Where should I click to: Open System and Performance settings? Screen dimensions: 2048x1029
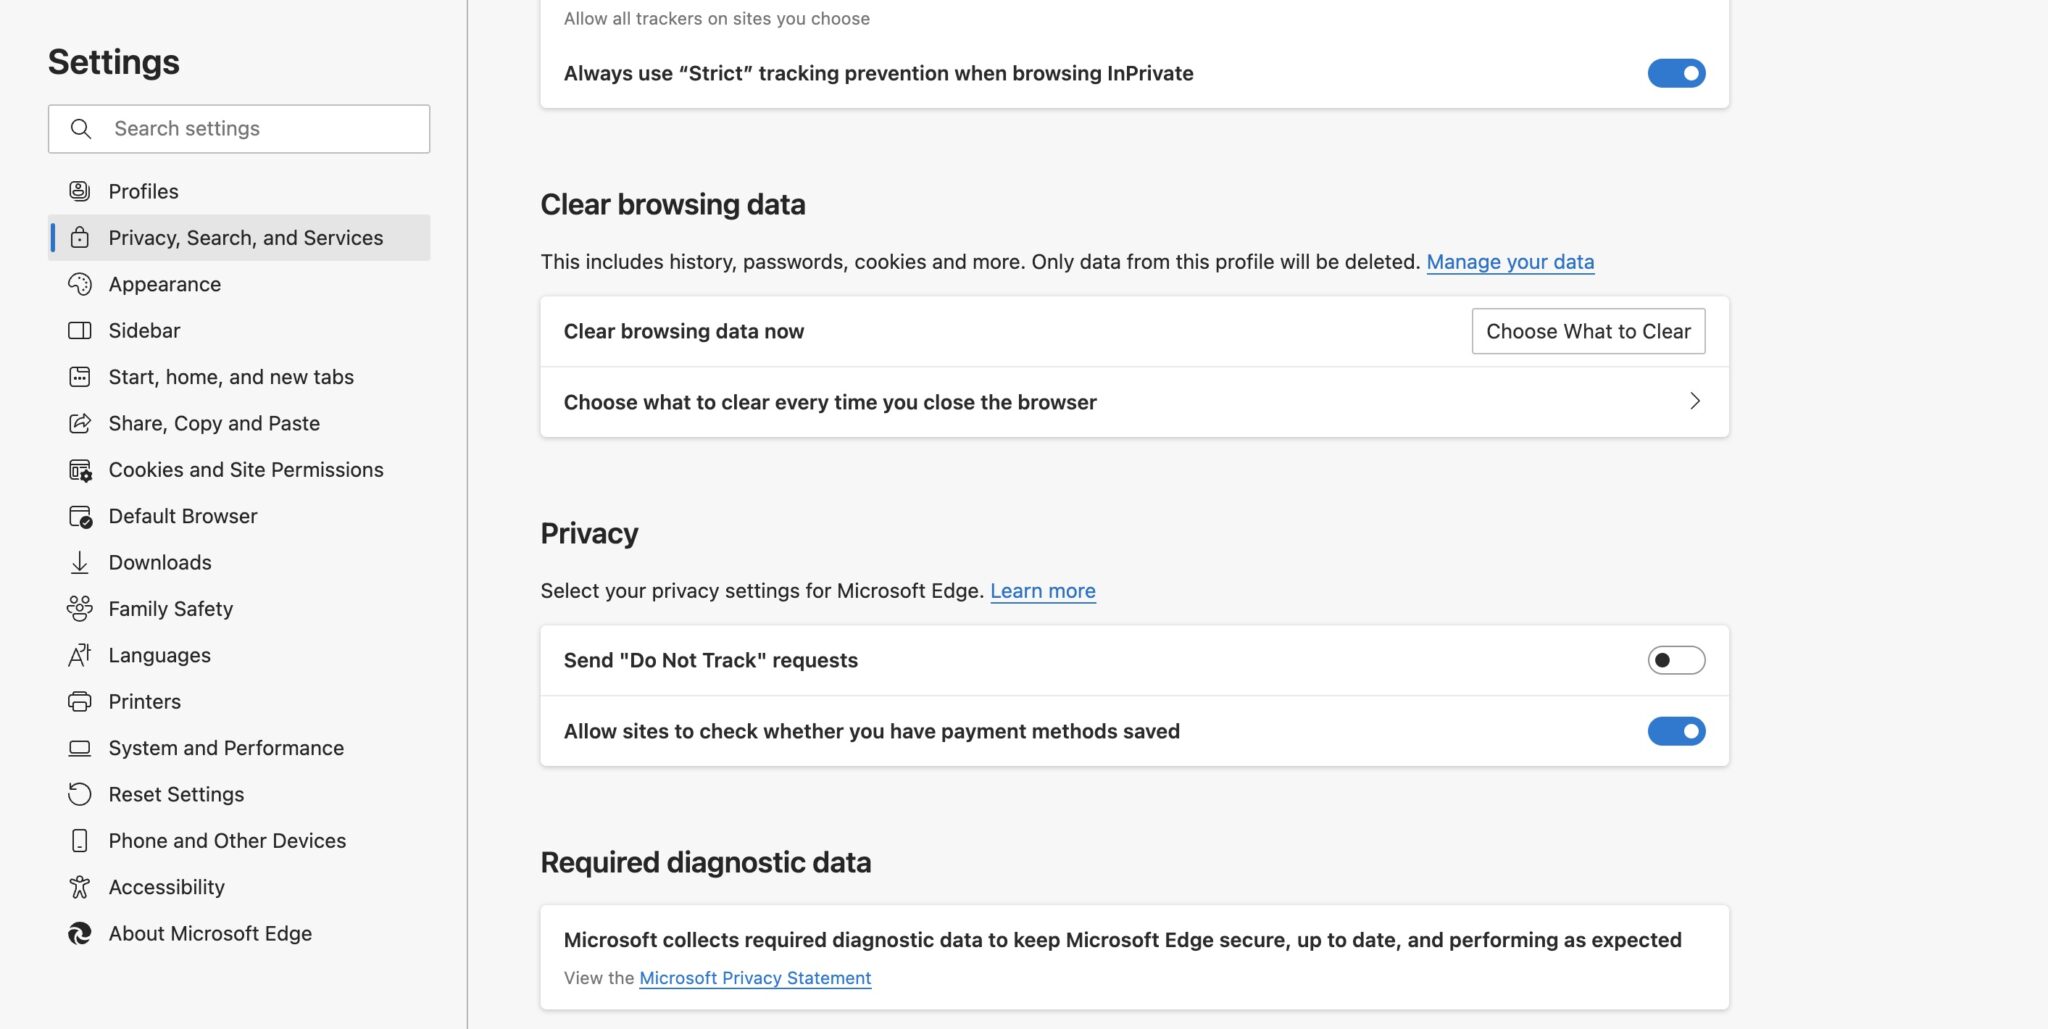pyautogui.click(x=226, y=747)
